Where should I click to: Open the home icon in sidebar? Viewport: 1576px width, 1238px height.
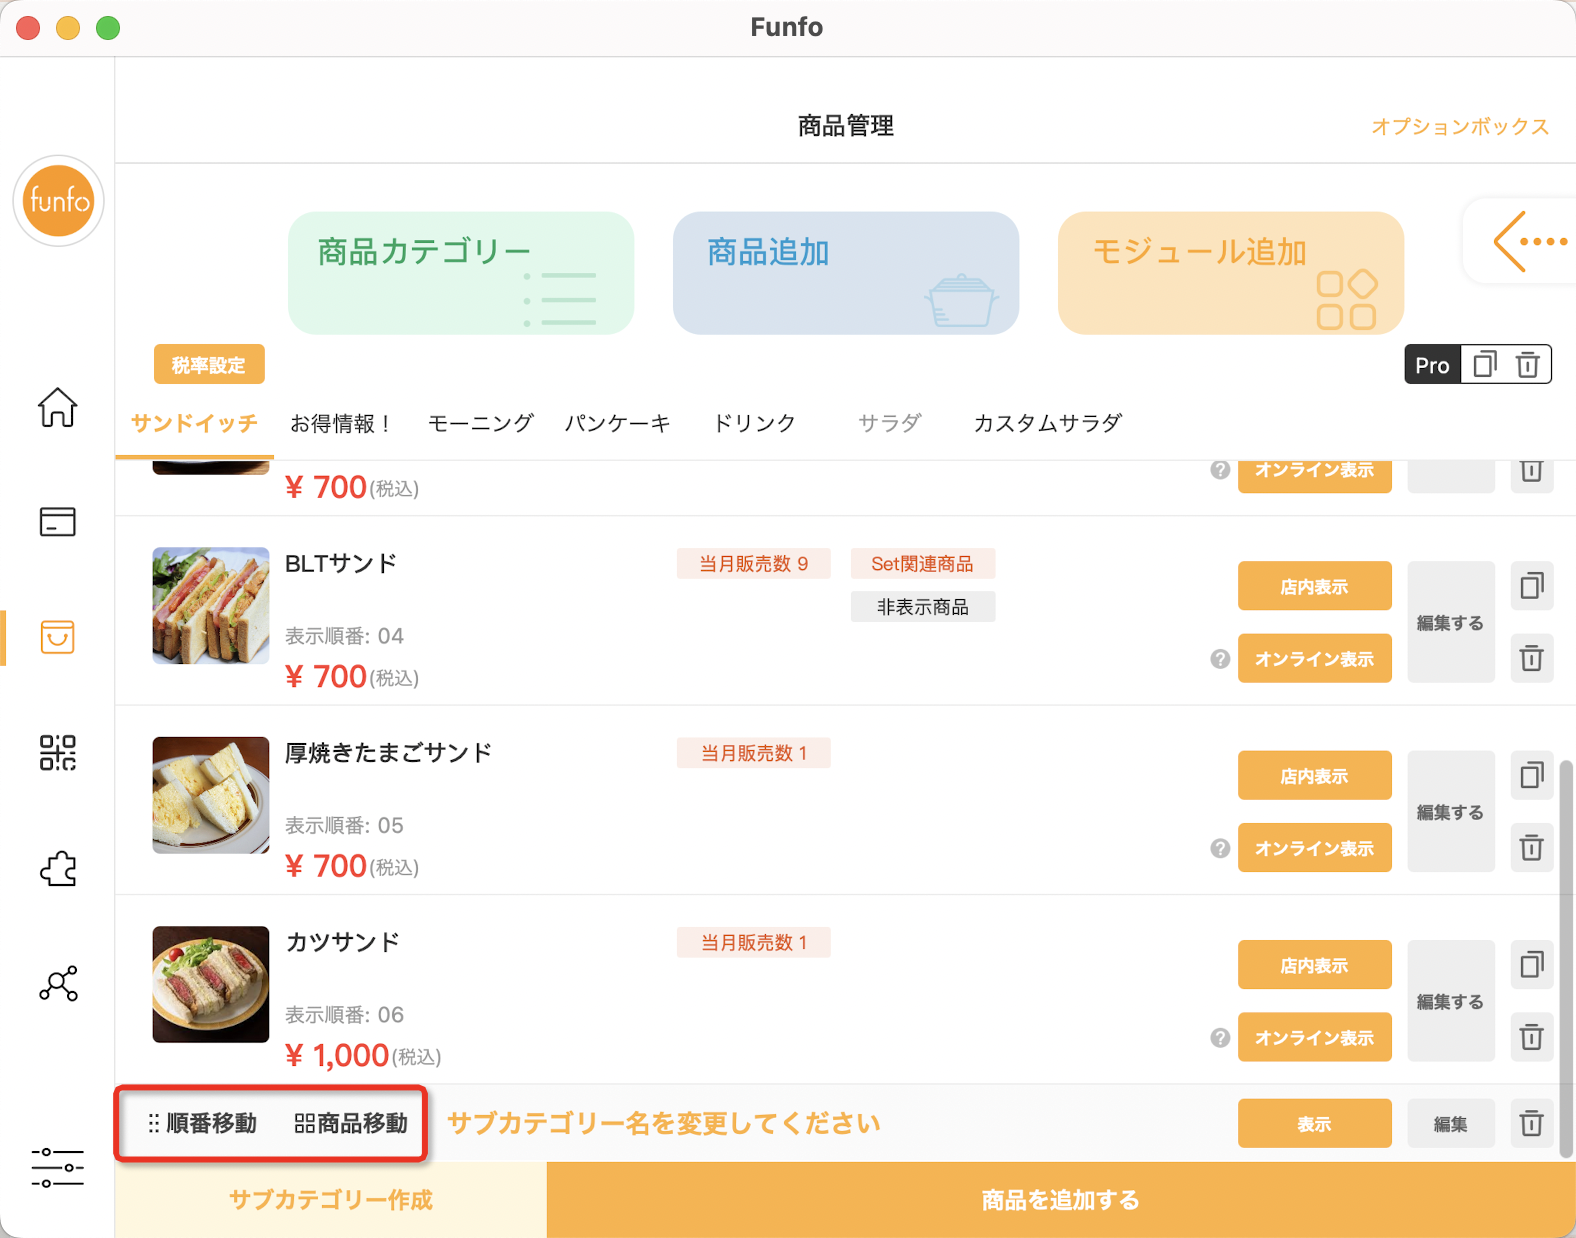coord(57,407)
